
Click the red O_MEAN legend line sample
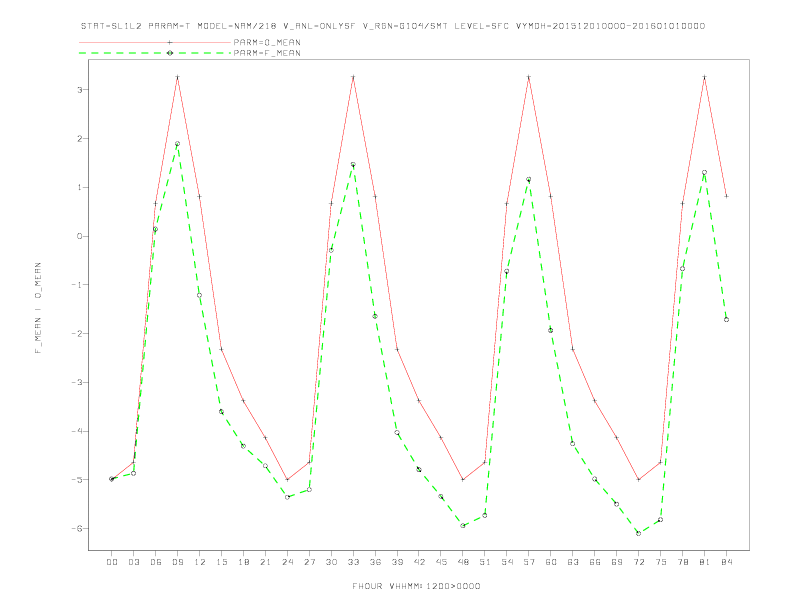(x=155, y=42)
